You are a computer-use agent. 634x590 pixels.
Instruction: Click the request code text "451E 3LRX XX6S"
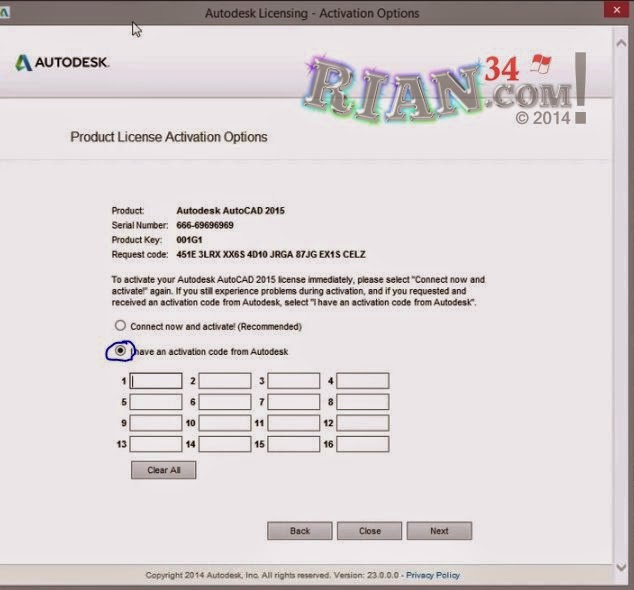coord(210,254)
